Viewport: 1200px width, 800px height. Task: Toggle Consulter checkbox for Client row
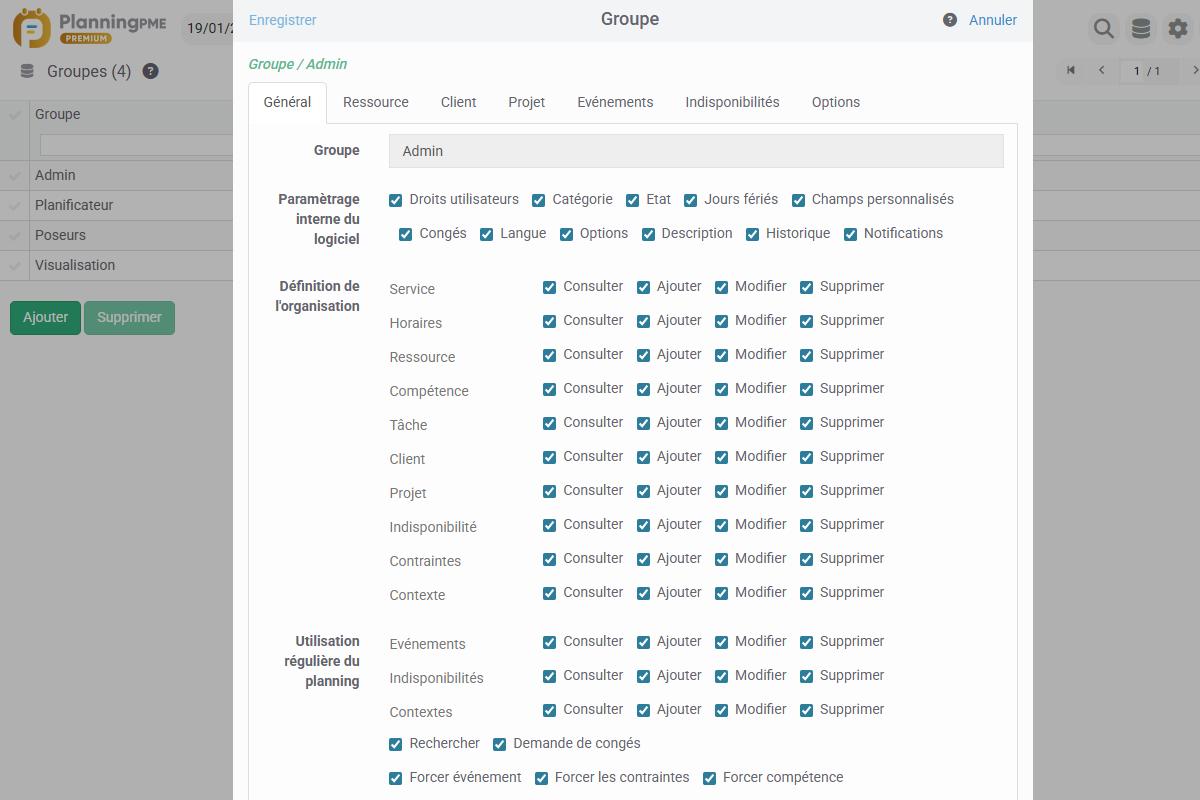549,457
